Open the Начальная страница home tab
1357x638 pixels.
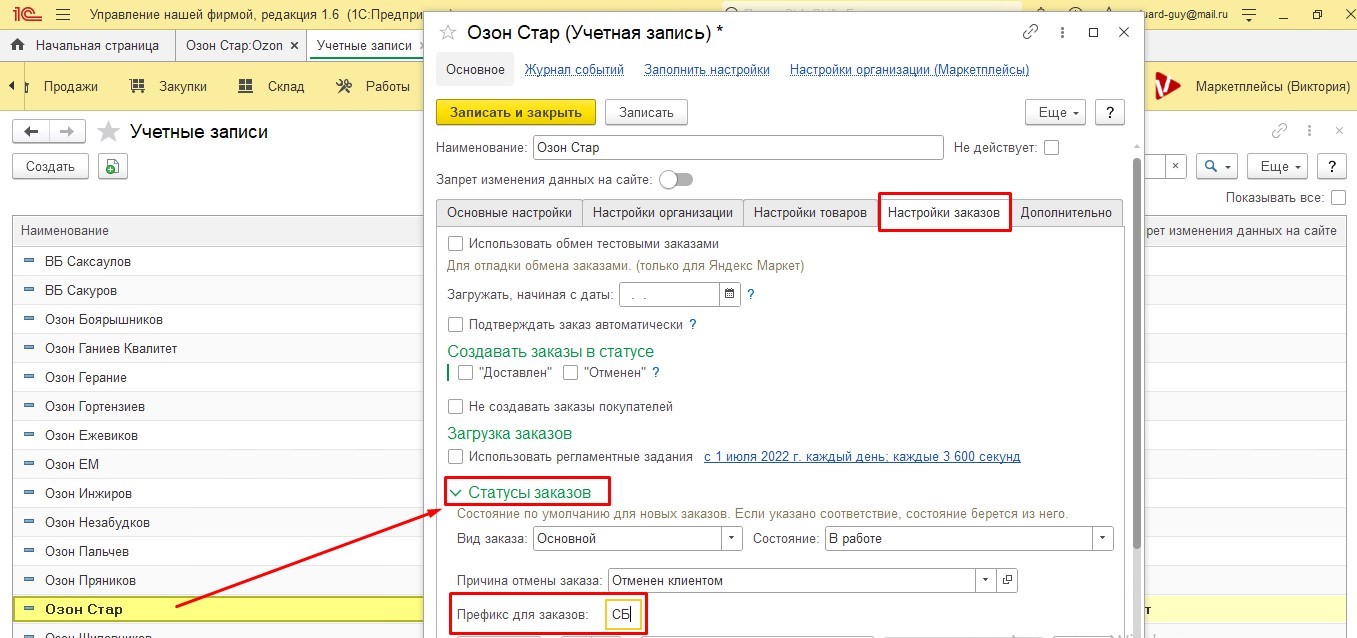(88, 46)
